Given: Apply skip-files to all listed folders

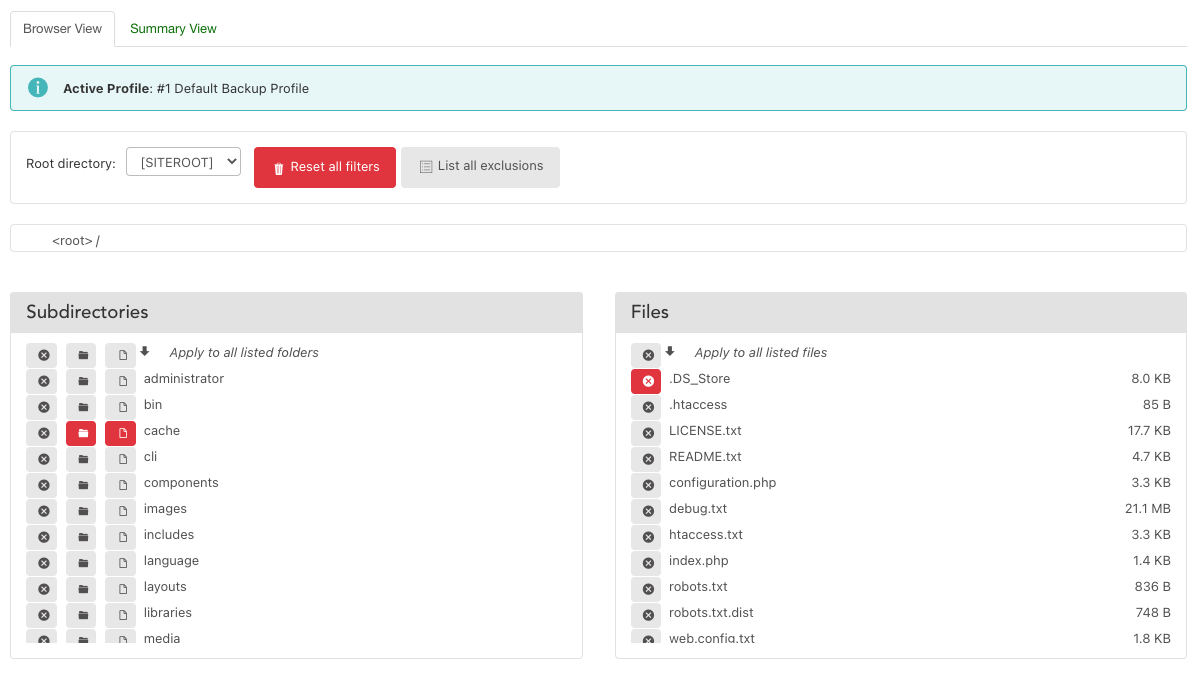Looking at the screenshot, I should tap(121, 355).
